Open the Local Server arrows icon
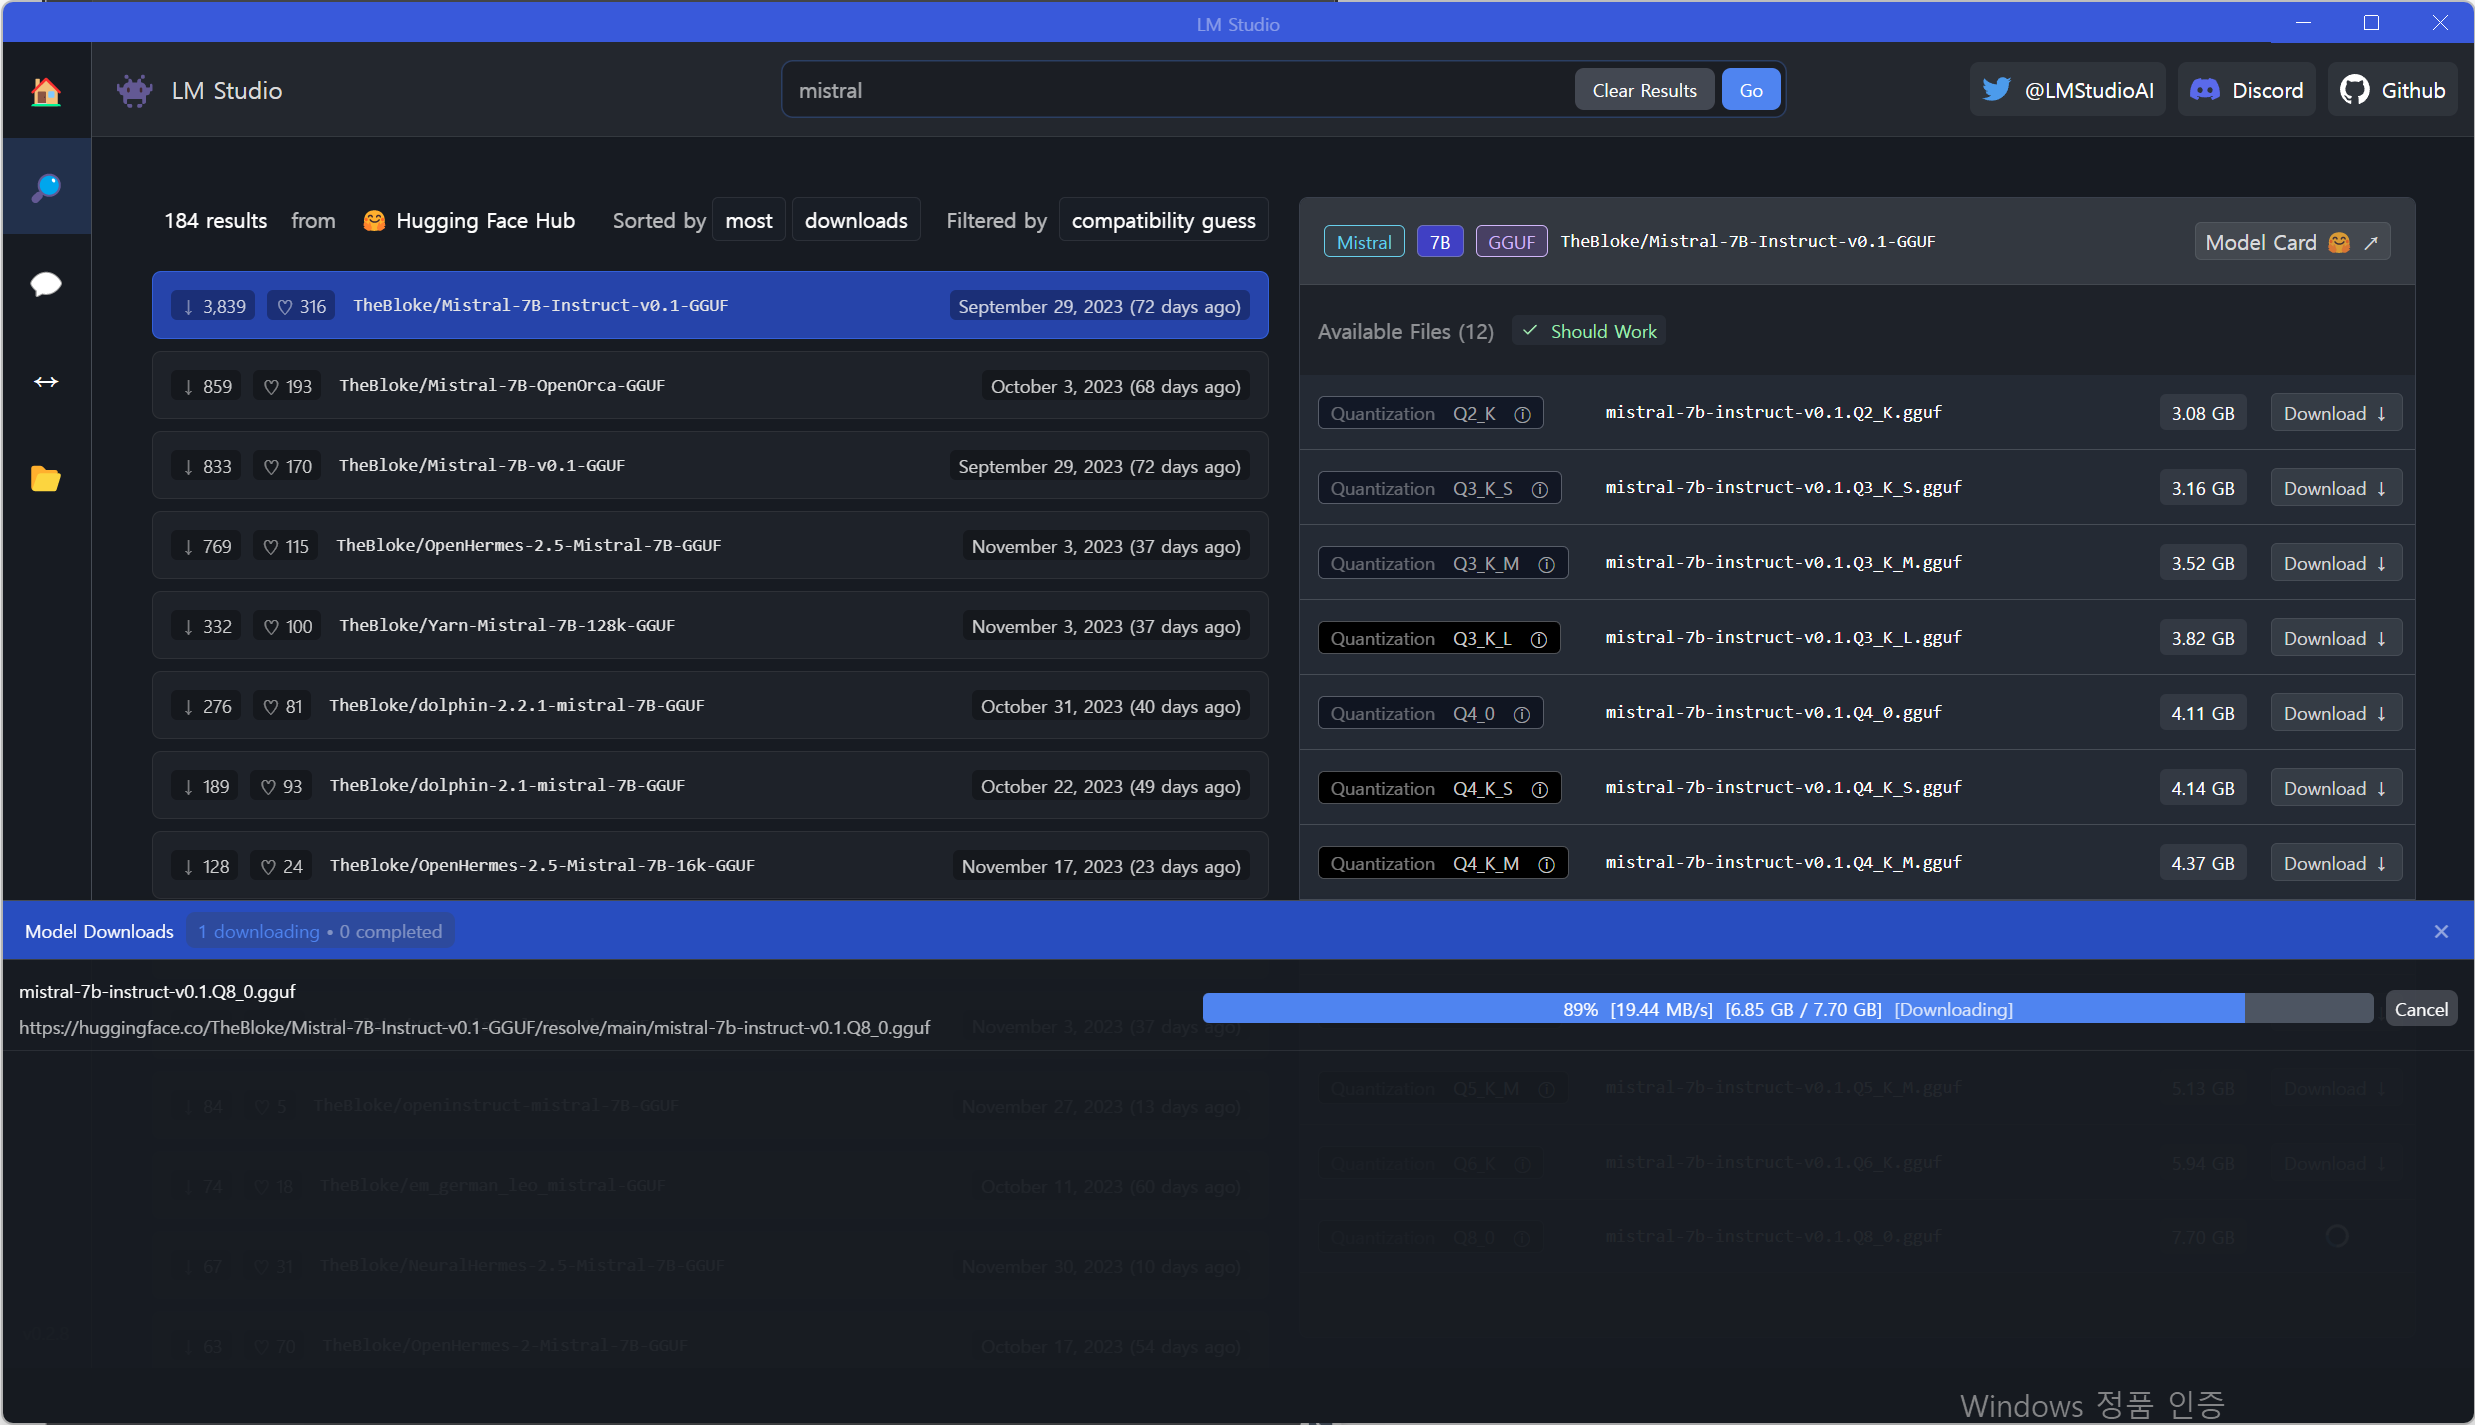2475x1425 pixels. coord(46,381)
